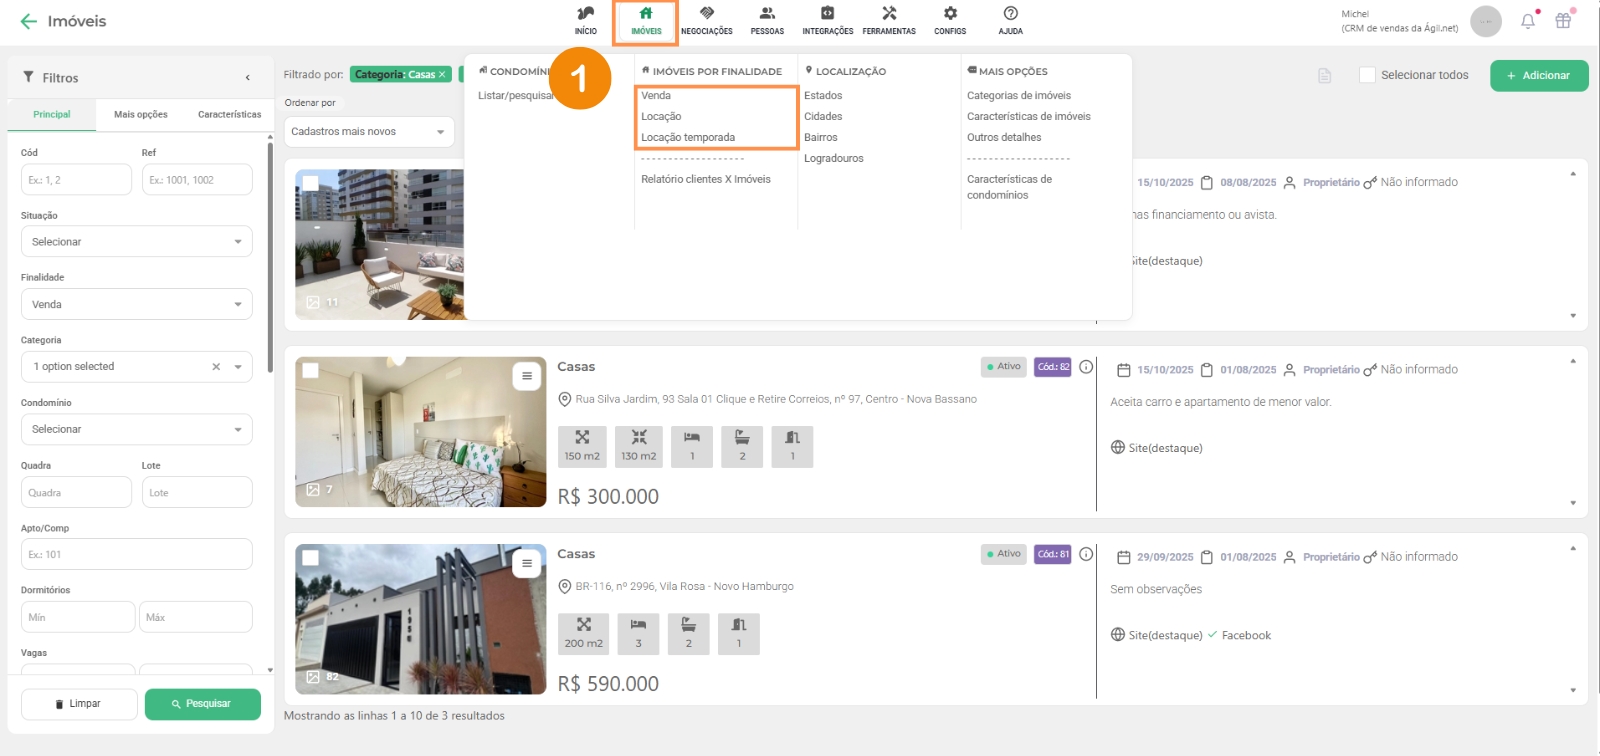Click the Pesquisar search button

tap(202, 704)
